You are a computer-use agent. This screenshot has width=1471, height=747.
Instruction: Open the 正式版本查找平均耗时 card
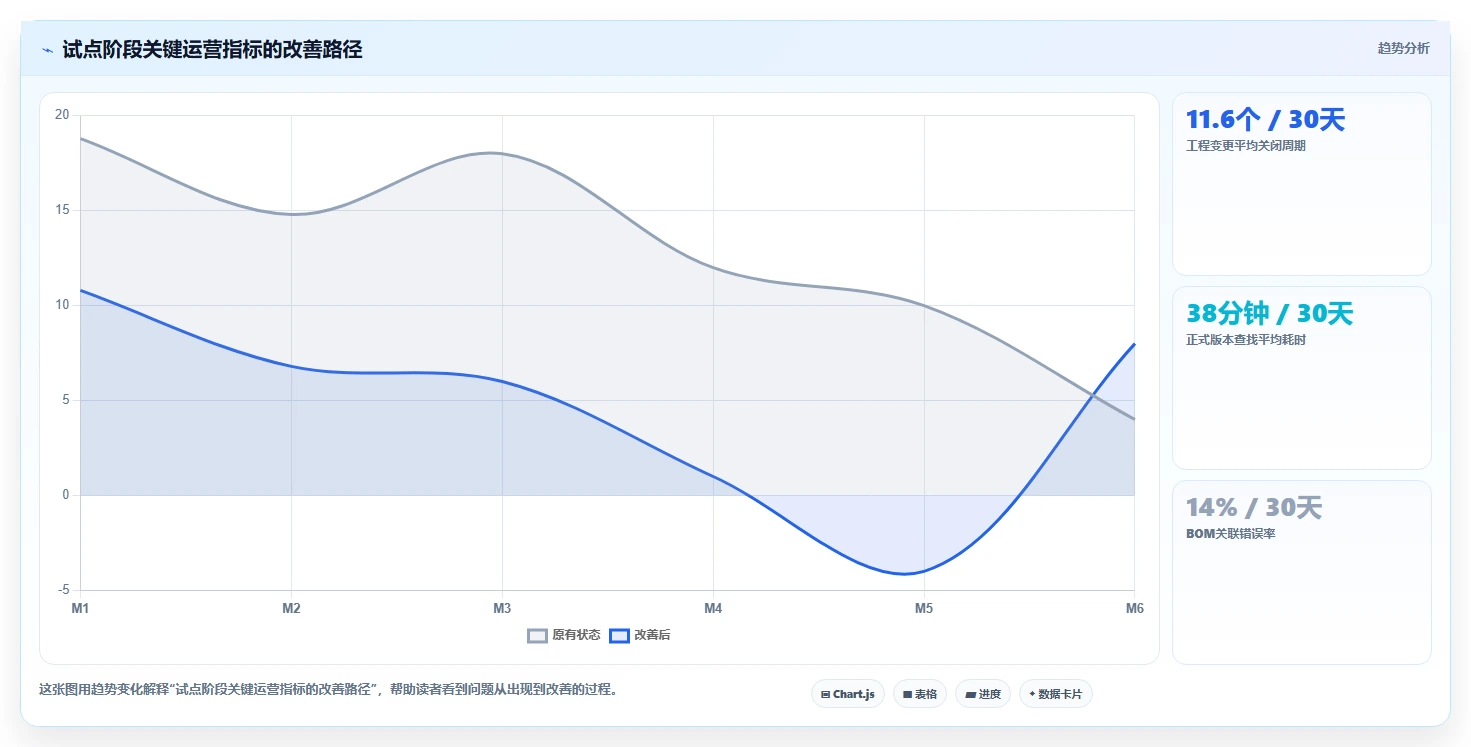point(1302,378)
